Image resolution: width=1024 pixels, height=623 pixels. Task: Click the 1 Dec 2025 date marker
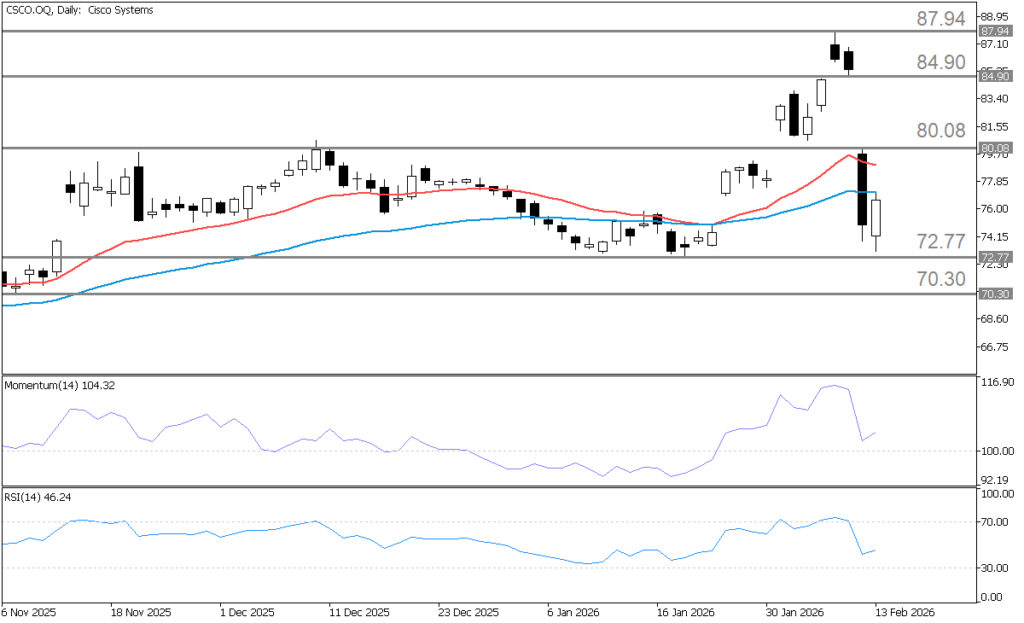tap(246, 612)
